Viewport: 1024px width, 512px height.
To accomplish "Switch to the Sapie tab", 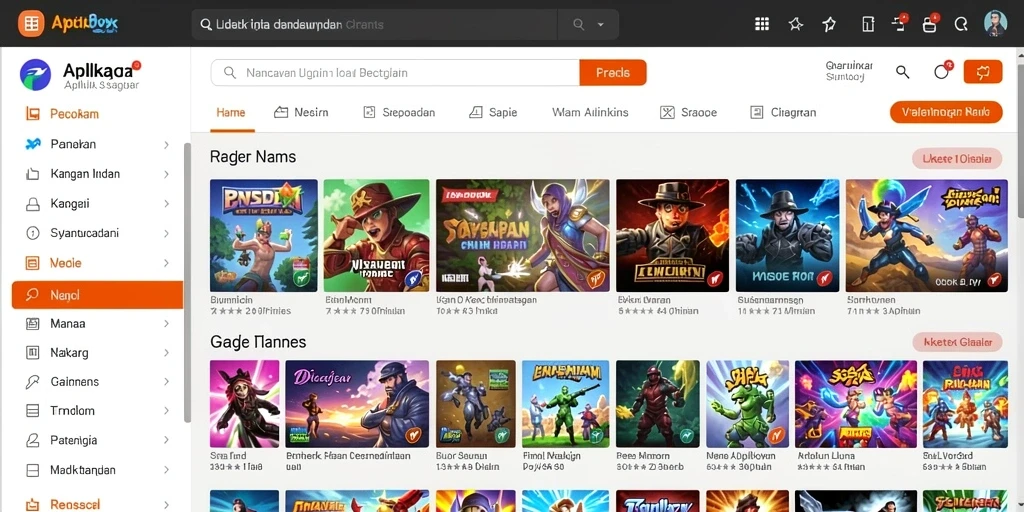I will (x=493, y=112).
